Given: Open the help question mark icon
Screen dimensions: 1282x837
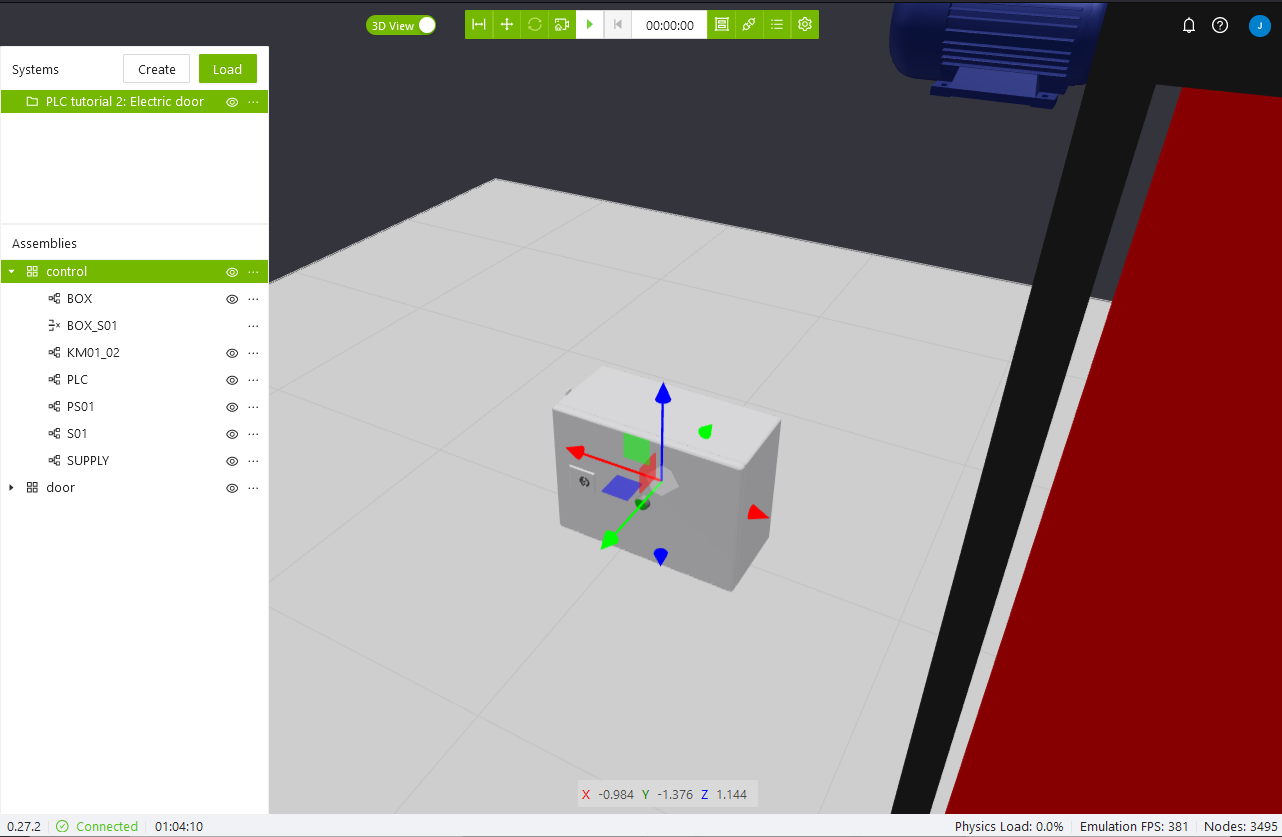Looking at the screenshot, I should pyautogui.click(x=1220, y=26).
